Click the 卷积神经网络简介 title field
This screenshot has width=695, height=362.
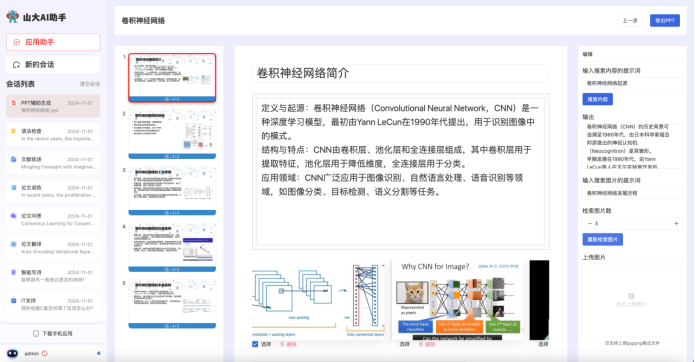click(x=401, y=74)
